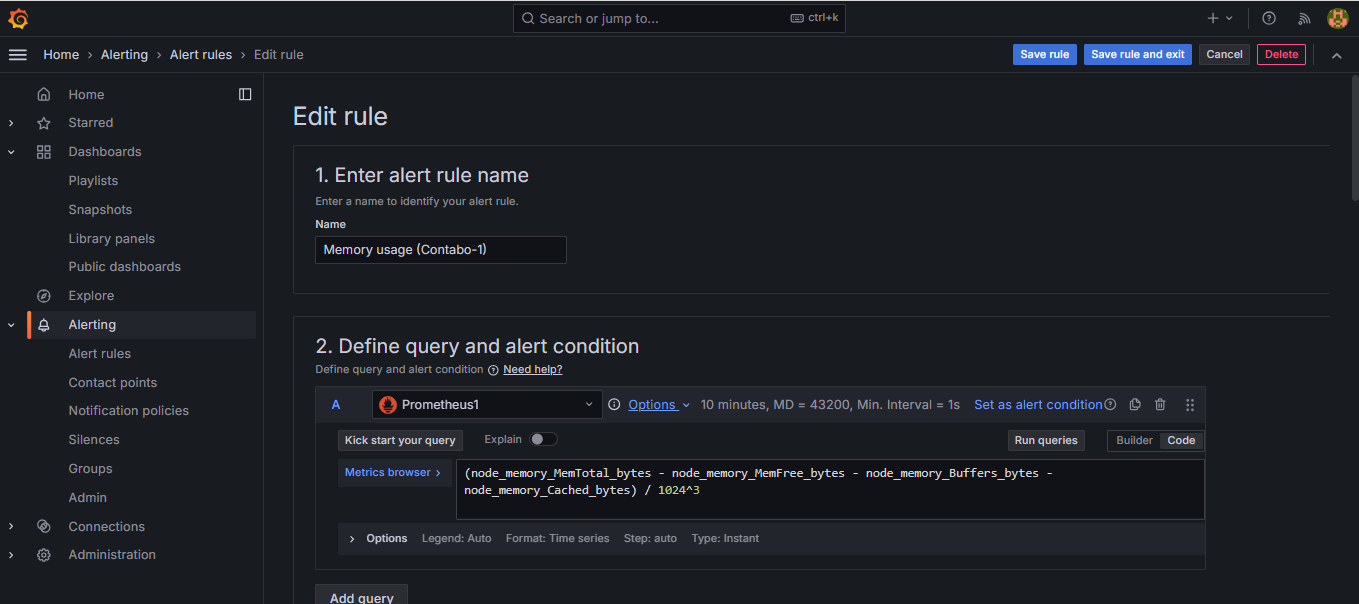Click the user avatar profile icon

pos(1337,18)
